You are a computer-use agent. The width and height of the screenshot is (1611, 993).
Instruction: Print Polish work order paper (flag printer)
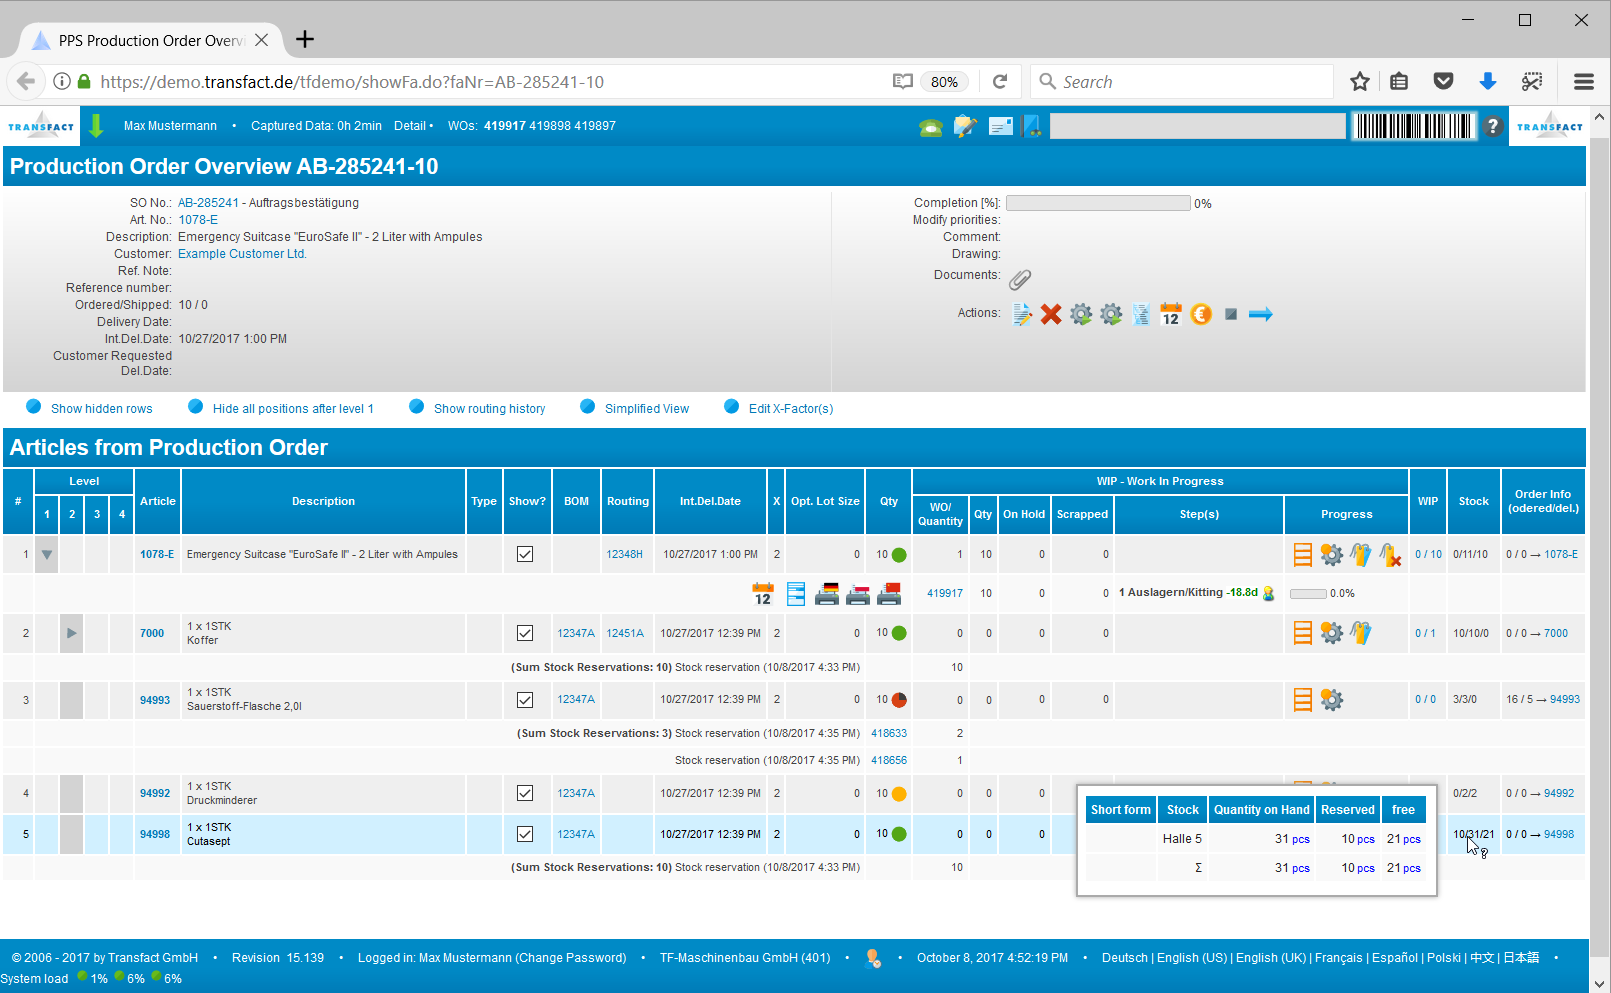858,594
